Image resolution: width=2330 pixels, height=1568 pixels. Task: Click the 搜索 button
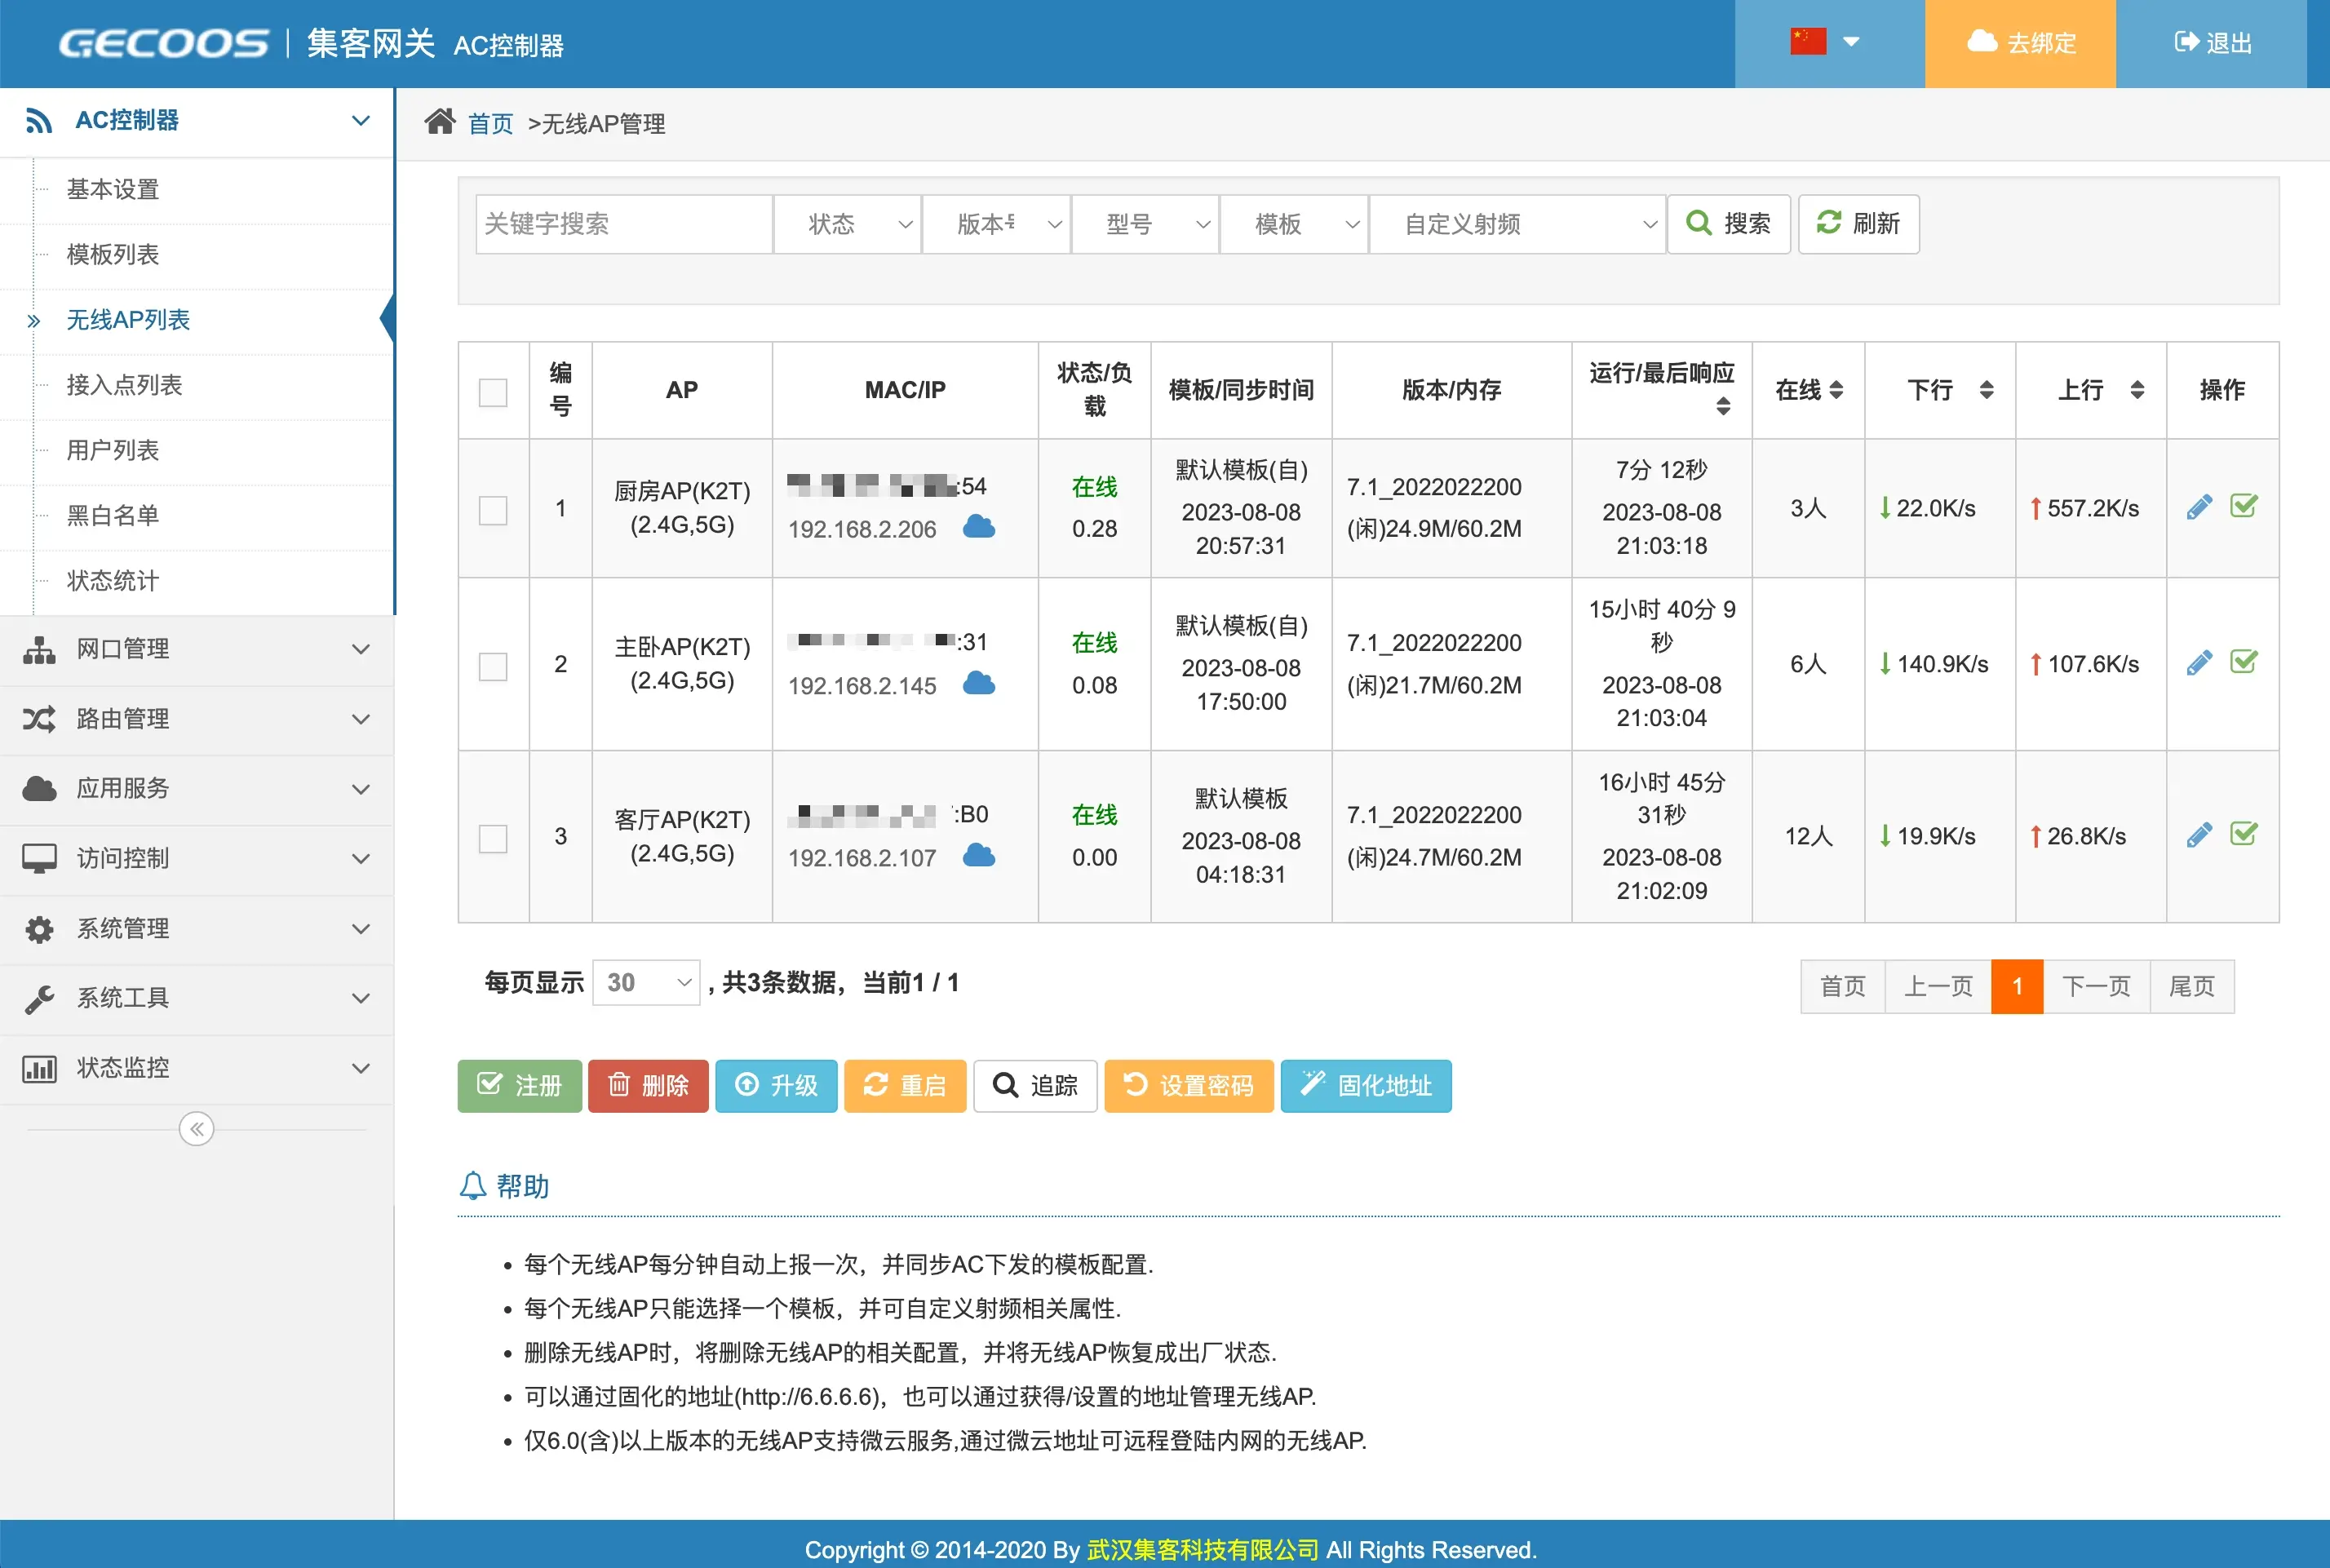click(1728, 224)
